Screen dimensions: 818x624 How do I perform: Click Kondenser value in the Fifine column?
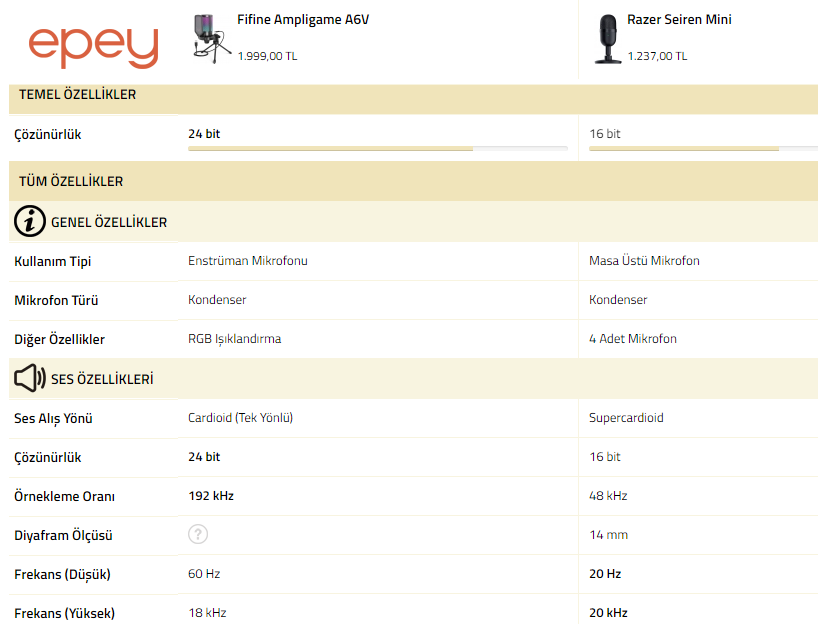[x=217, y=300]
